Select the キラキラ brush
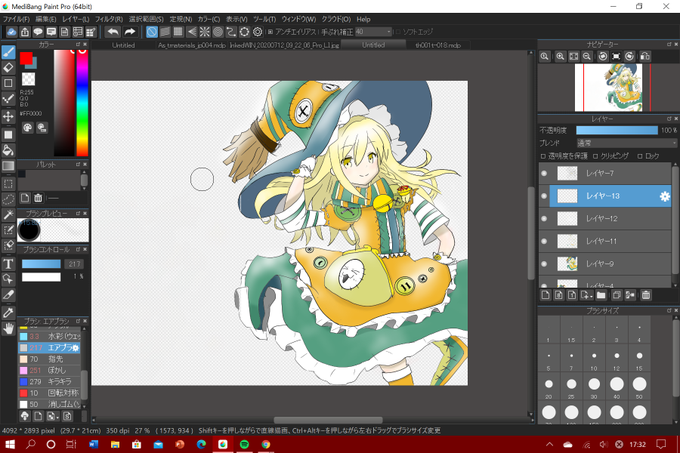 (x=49, y=381)
